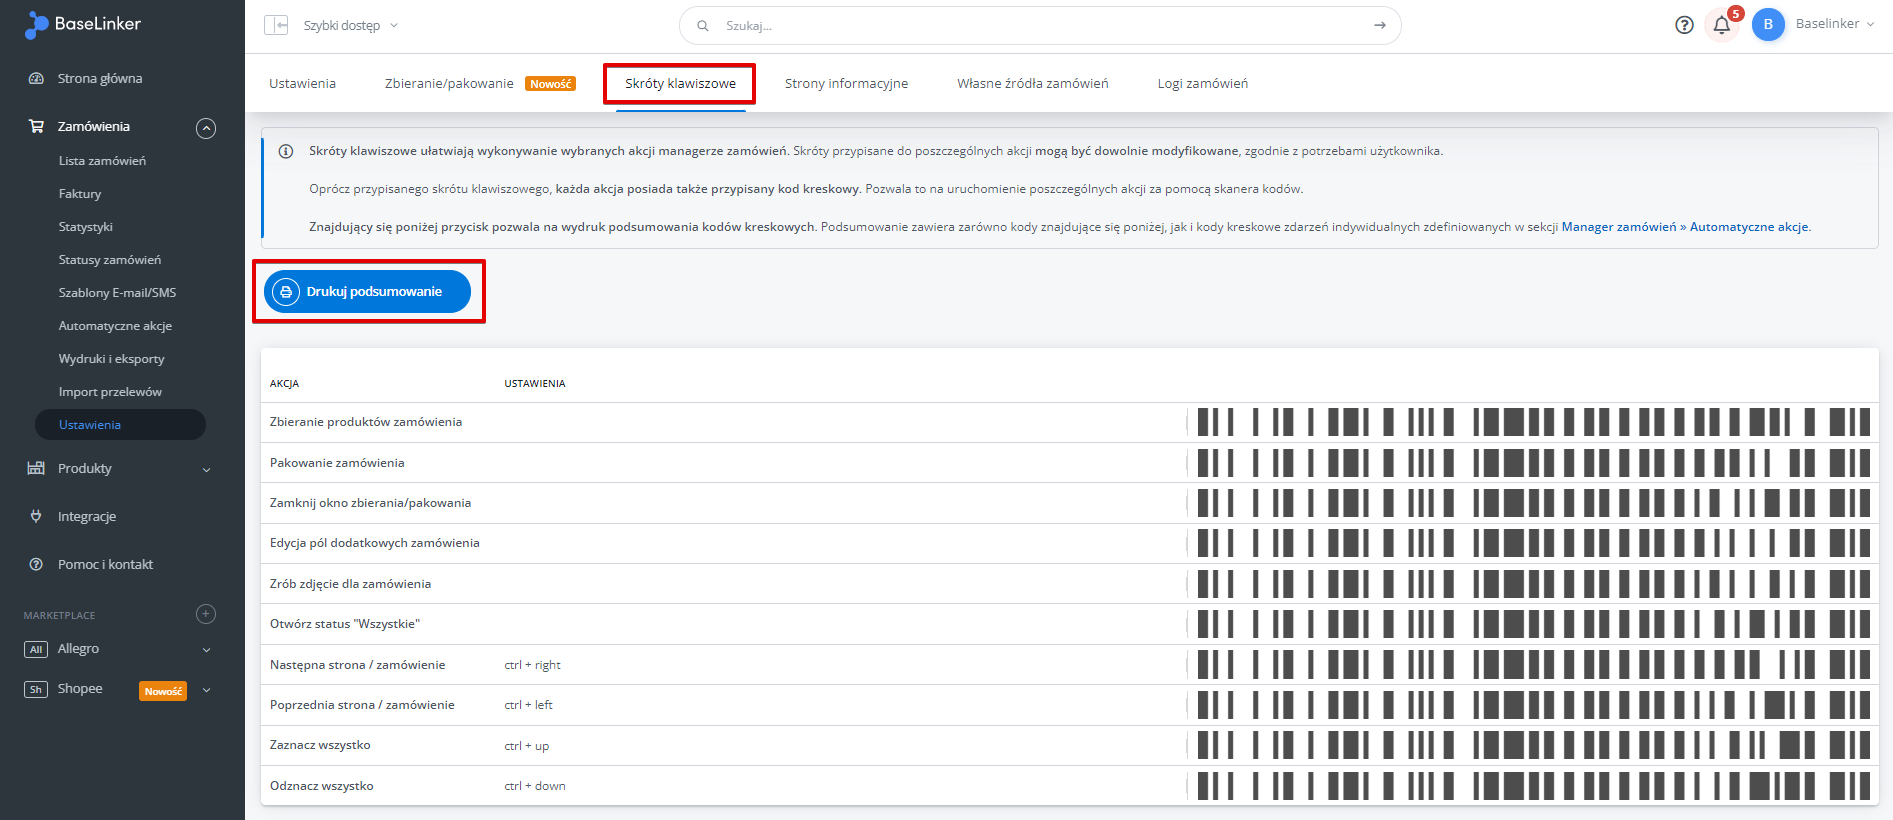This screenshot has width=1893, height=820.
Task: Open the notifications bell
Action: click(1722, 25)
